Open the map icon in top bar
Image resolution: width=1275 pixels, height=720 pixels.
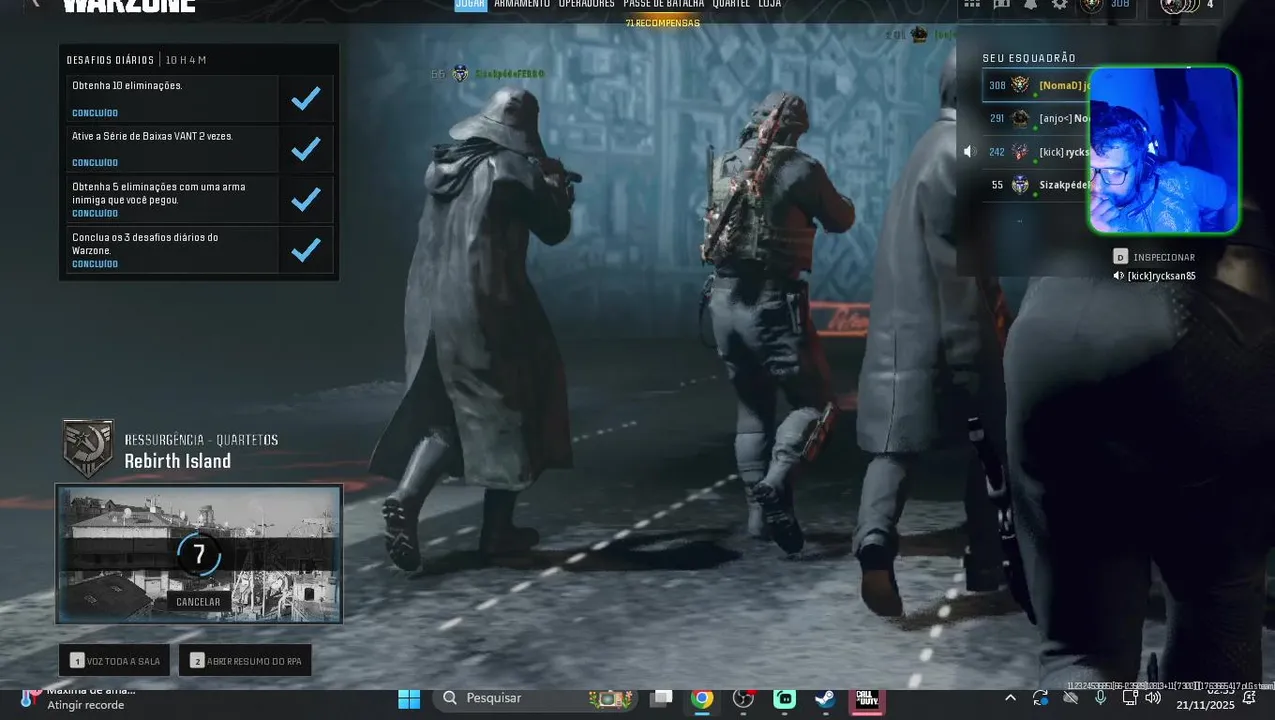[1002, 5]
